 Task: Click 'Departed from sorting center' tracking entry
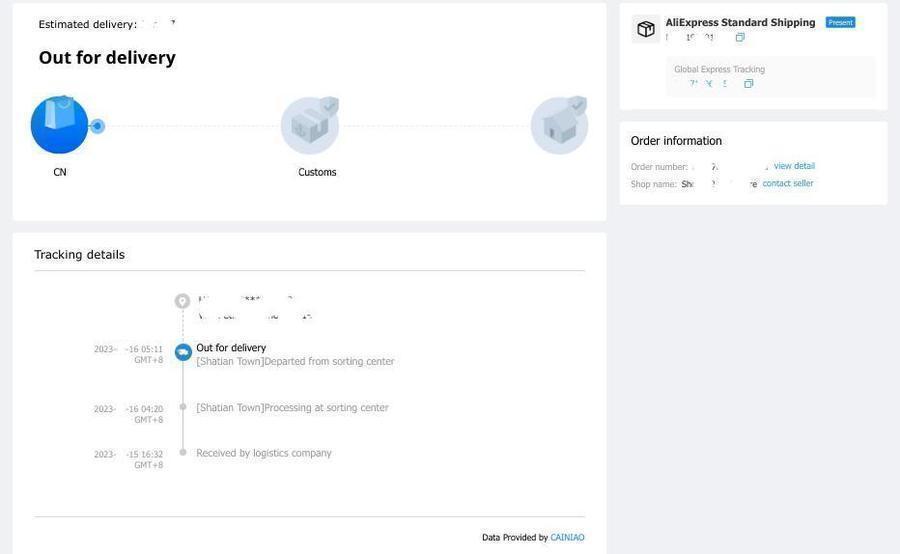(x=295, y=361)
